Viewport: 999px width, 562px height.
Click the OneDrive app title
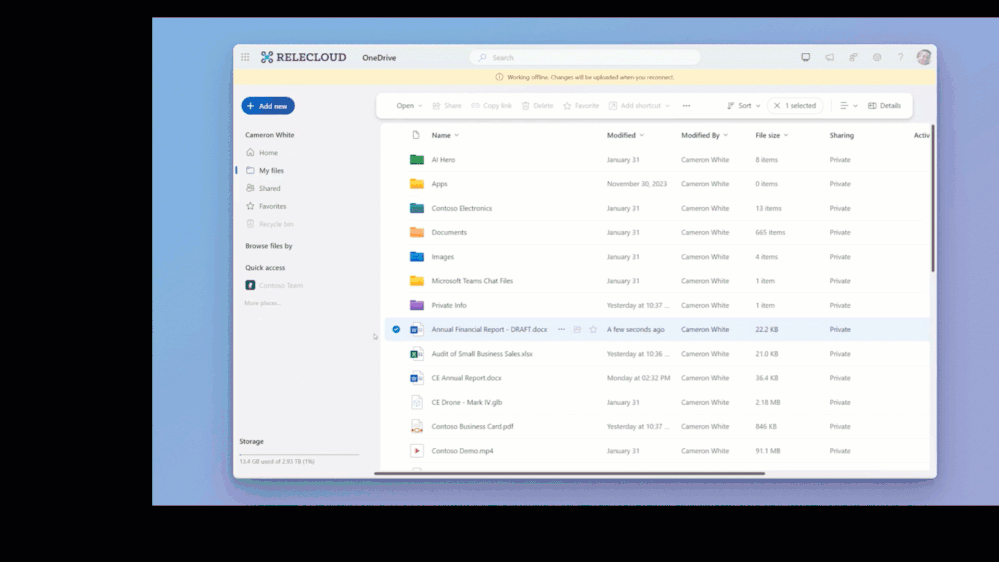point(379,57)
